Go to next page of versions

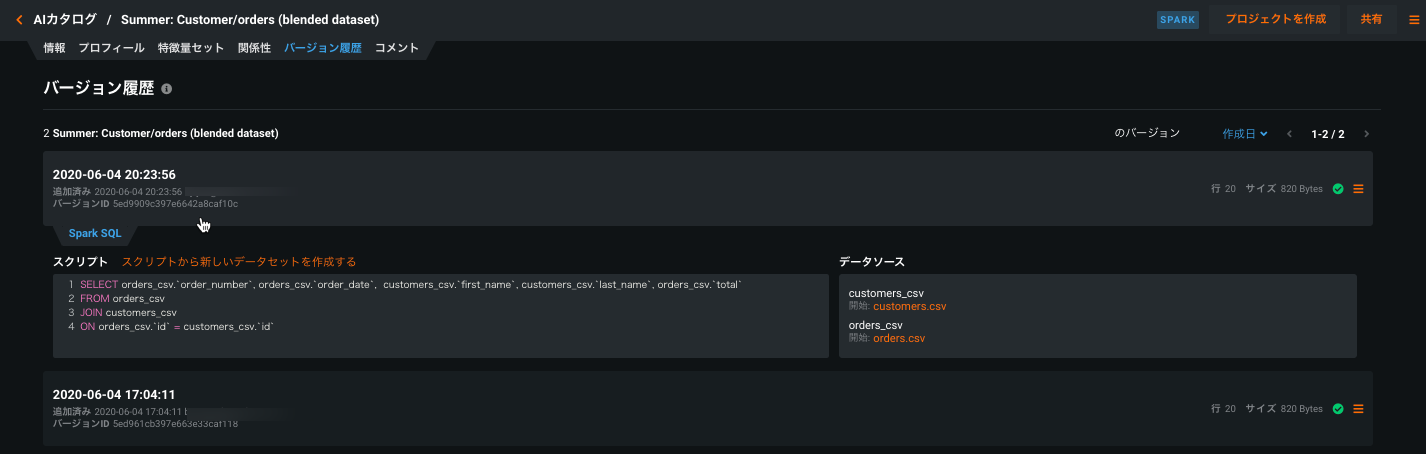click(x=1366, y=134)
